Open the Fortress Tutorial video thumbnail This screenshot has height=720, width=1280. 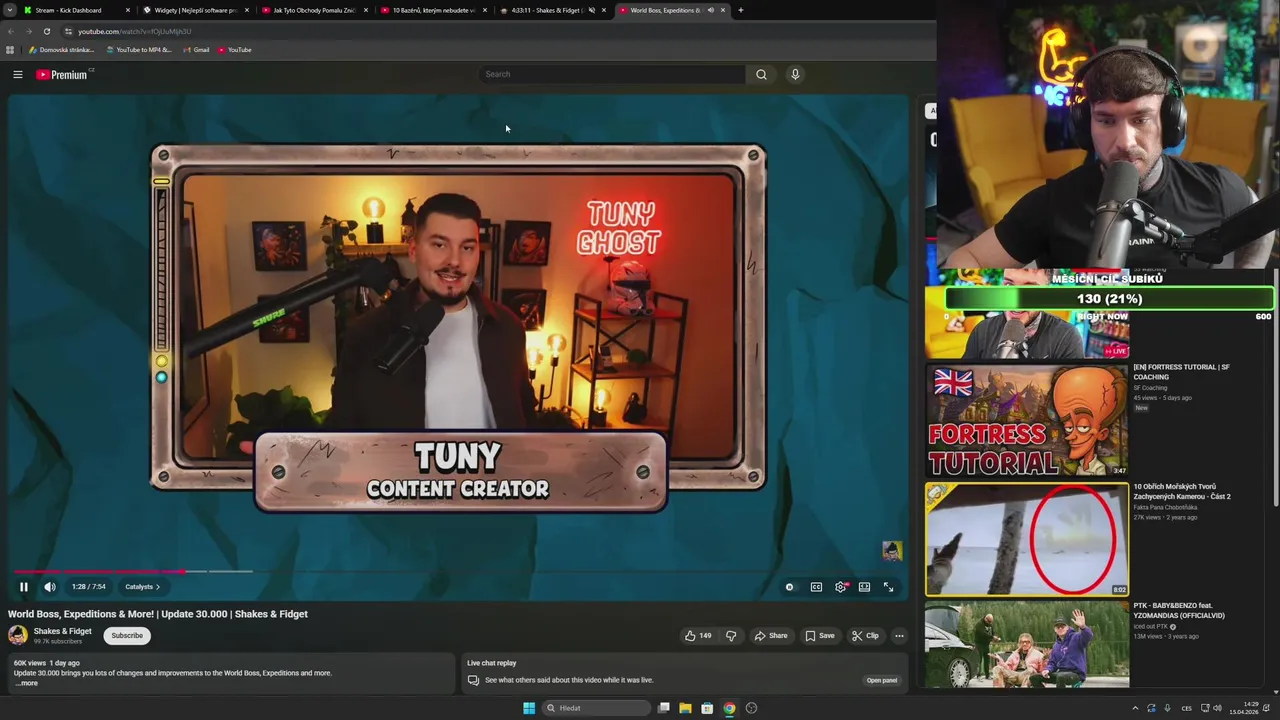pyautogui.click(x=1027, y=421)
